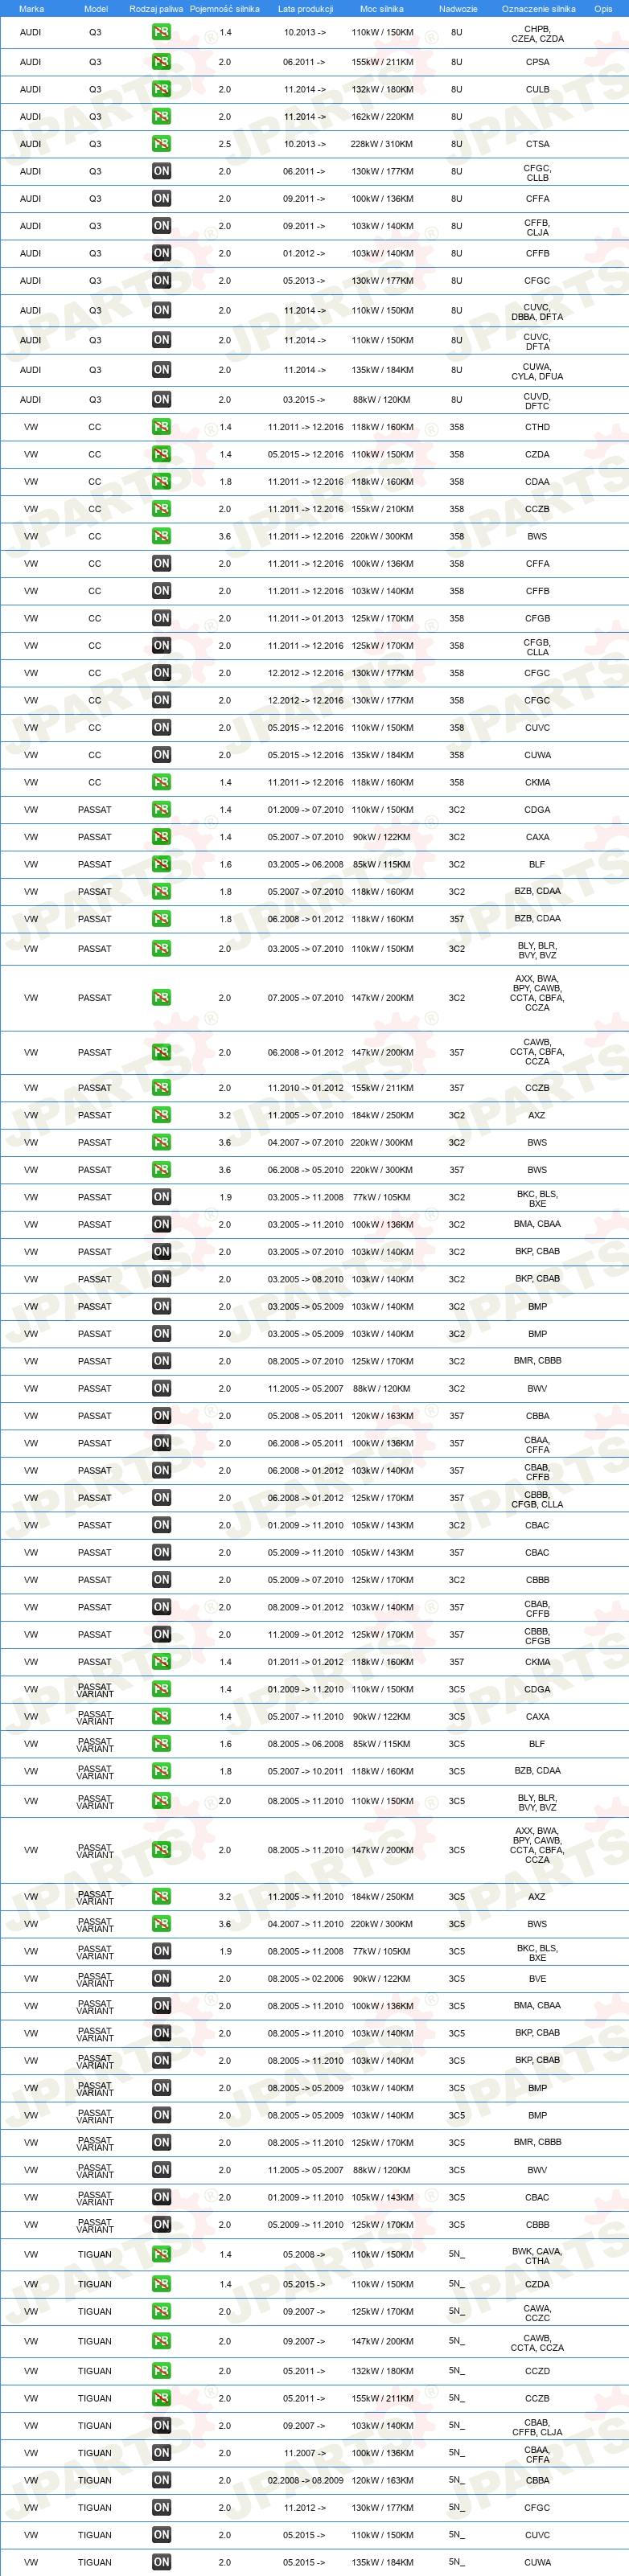Click the PB icon in the CHPB, CZEA, CZDA row
This screenshot has width=629, height=2576.
(x=161, y=32)
